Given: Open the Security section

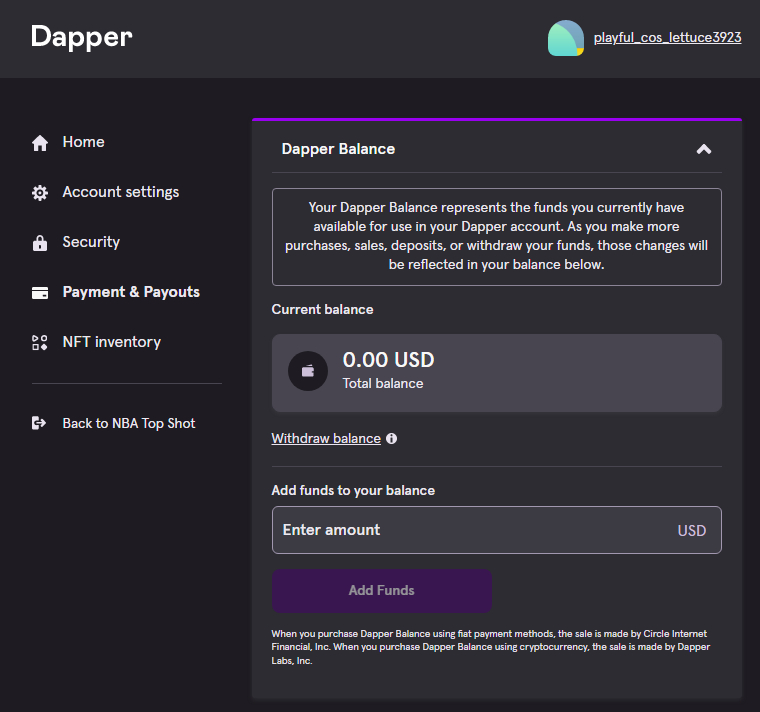Looking at the screenshot, I should tap(91, 242).
